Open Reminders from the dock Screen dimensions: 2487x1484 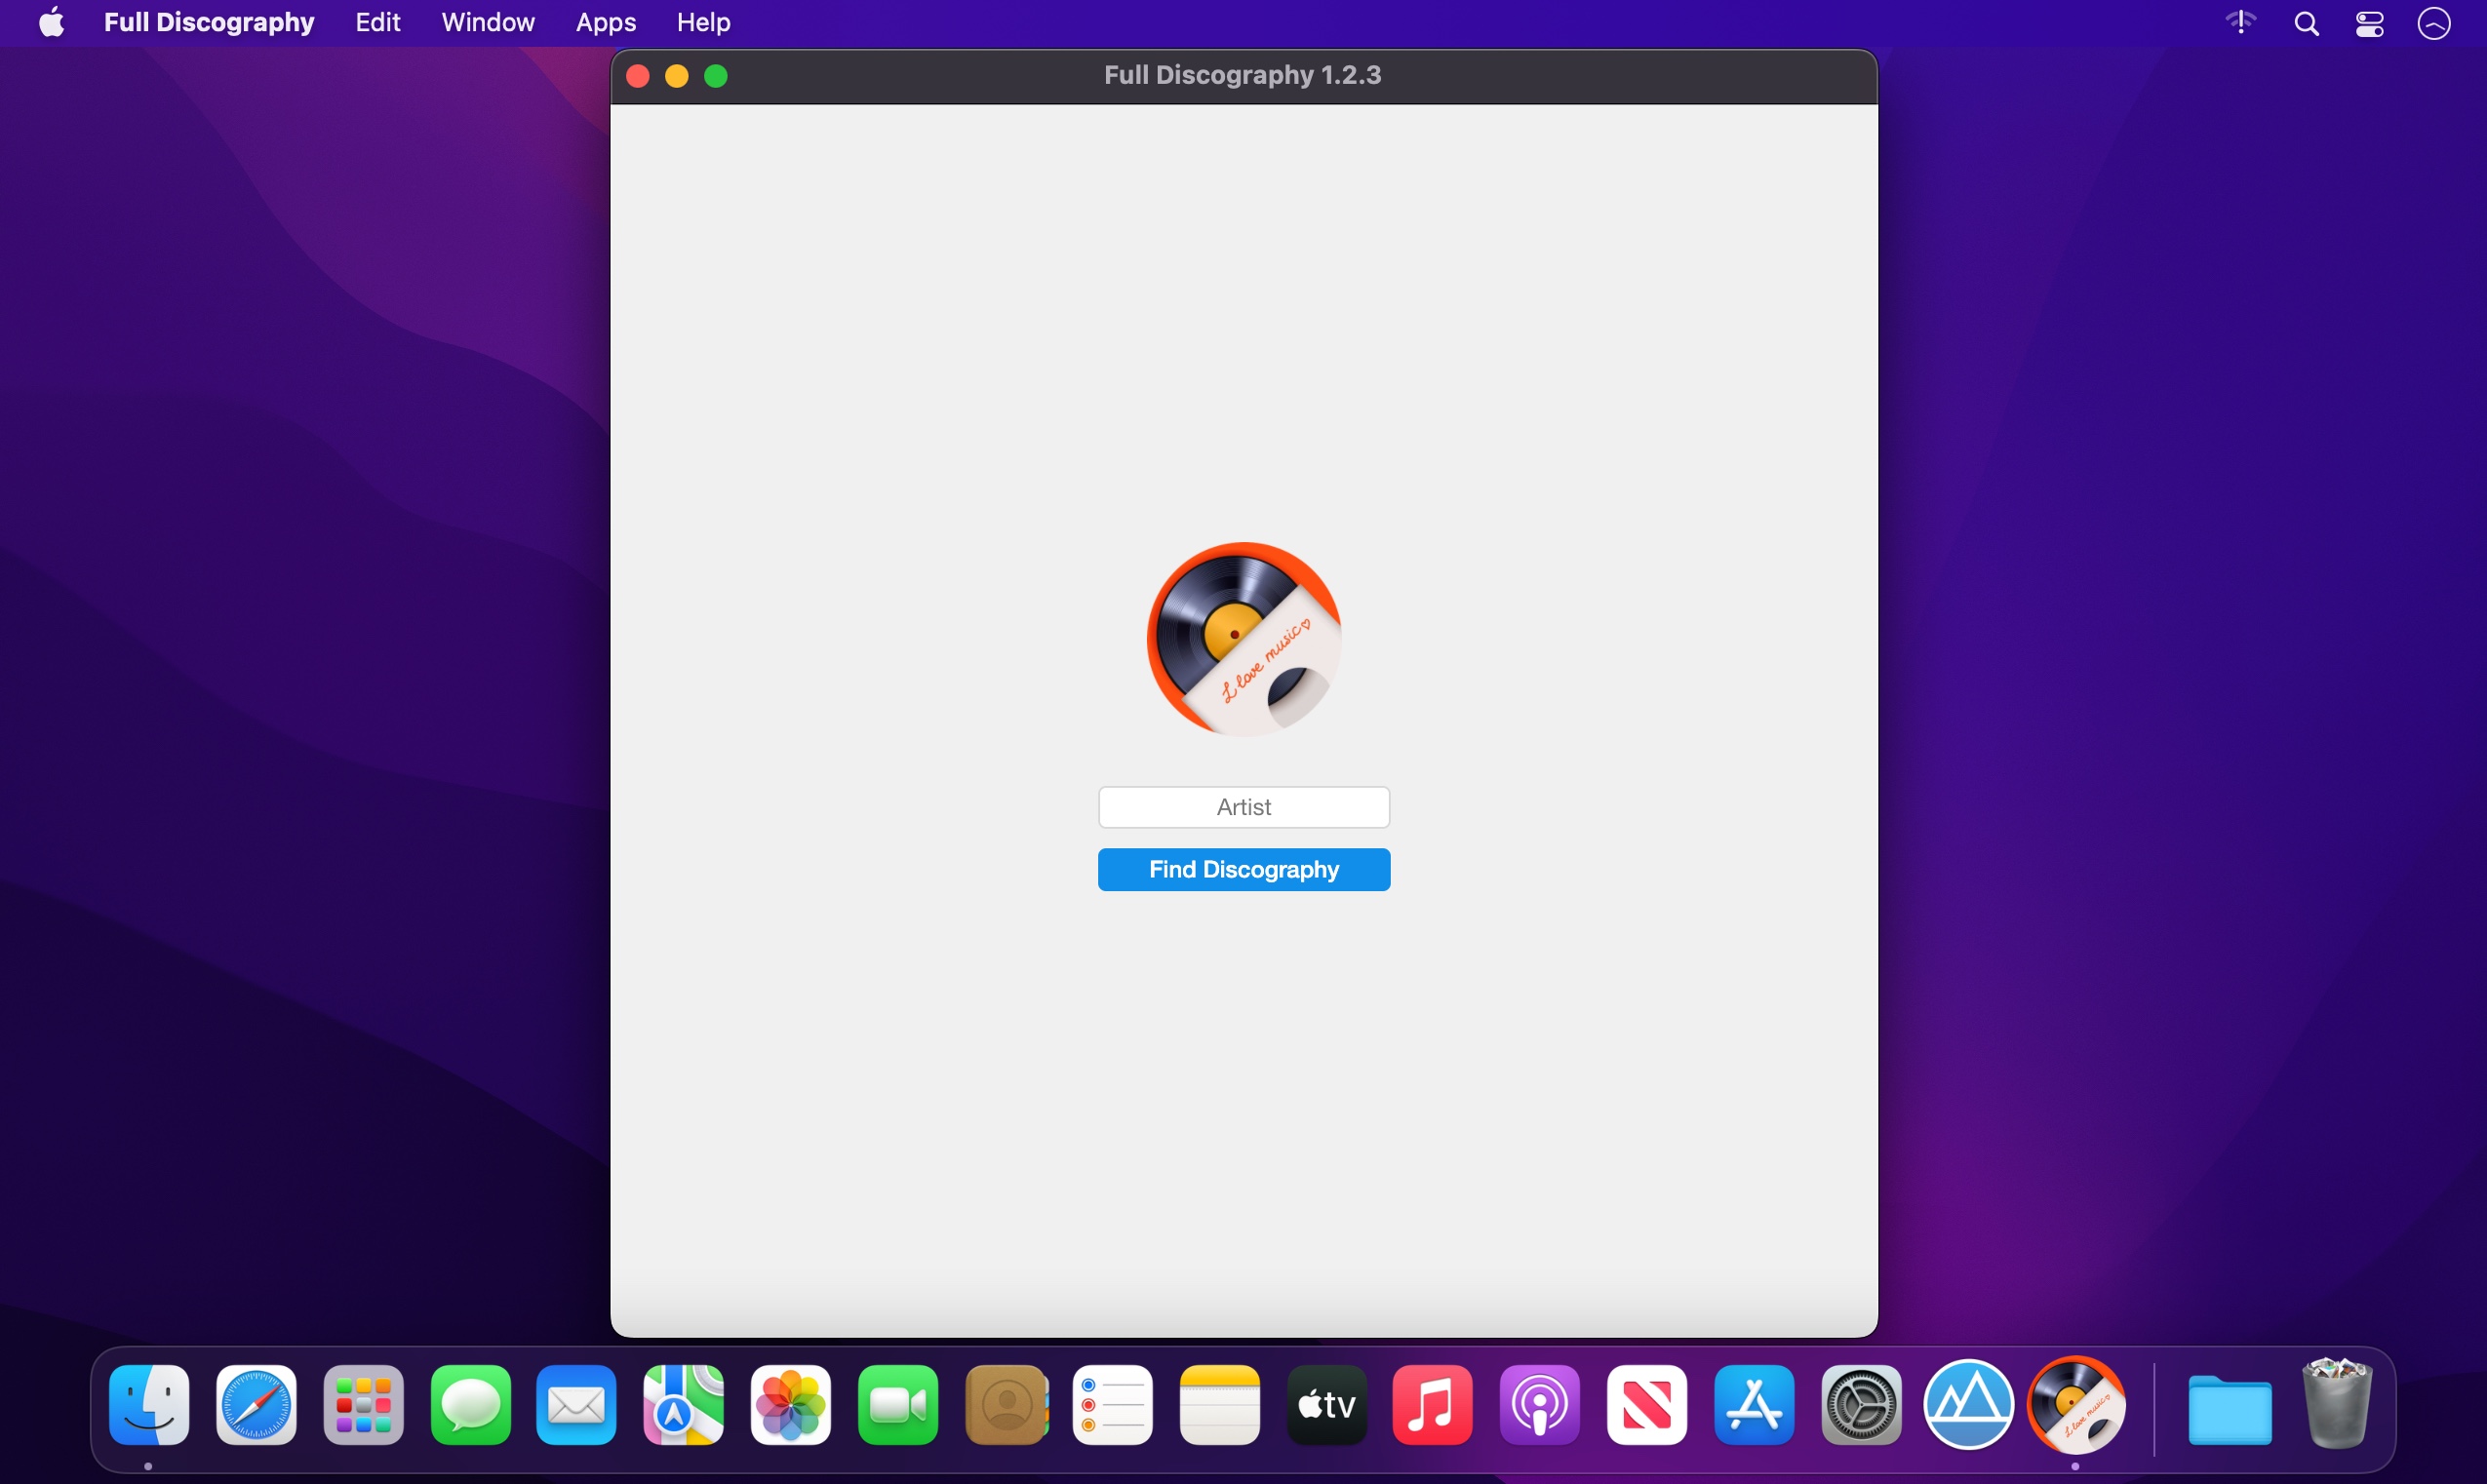(1113, 1405)
